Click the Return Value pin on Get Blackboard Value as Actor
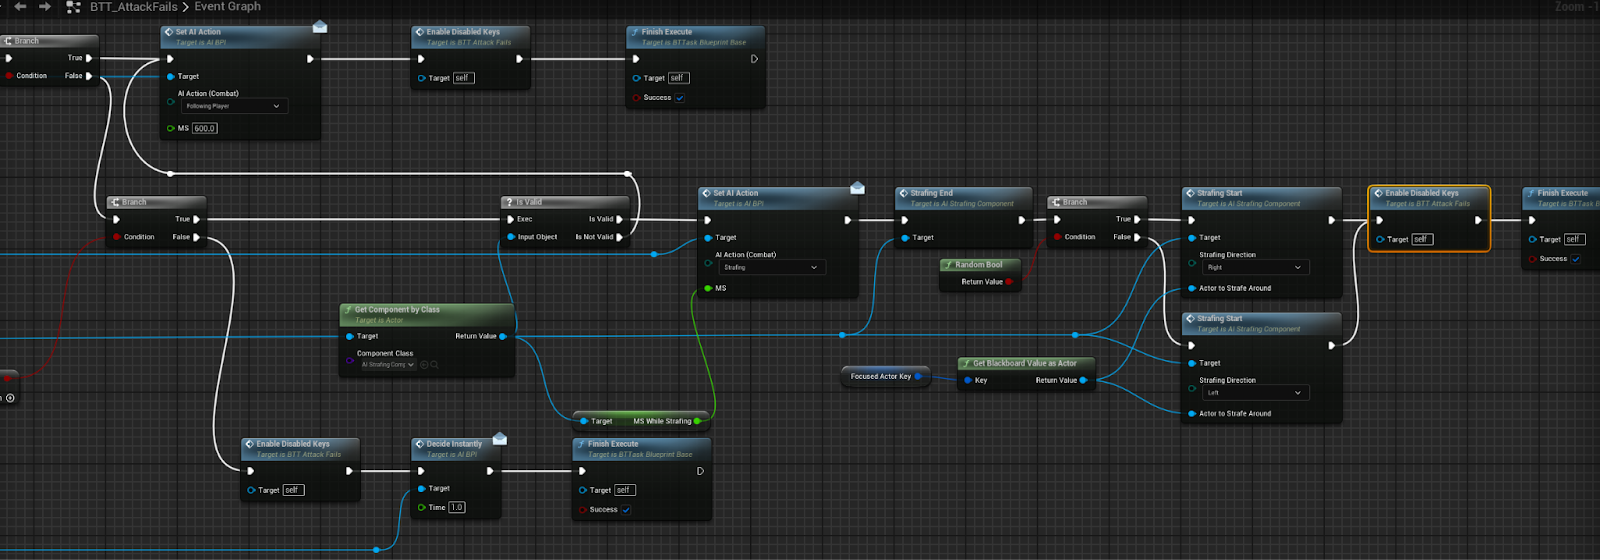This screenshot has width=1600, height=560. [1084, 380]
